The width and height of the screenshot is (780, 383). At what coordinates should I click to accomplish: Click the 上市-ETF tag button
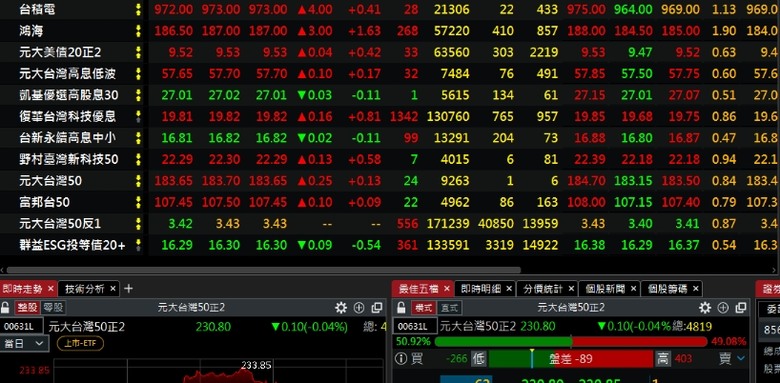click(x=80, y=343)
